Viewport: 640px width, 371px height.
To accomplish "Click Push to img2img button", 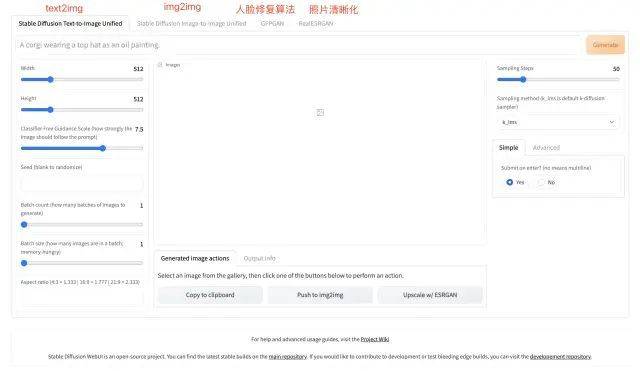I will click(x=320, y=295).
